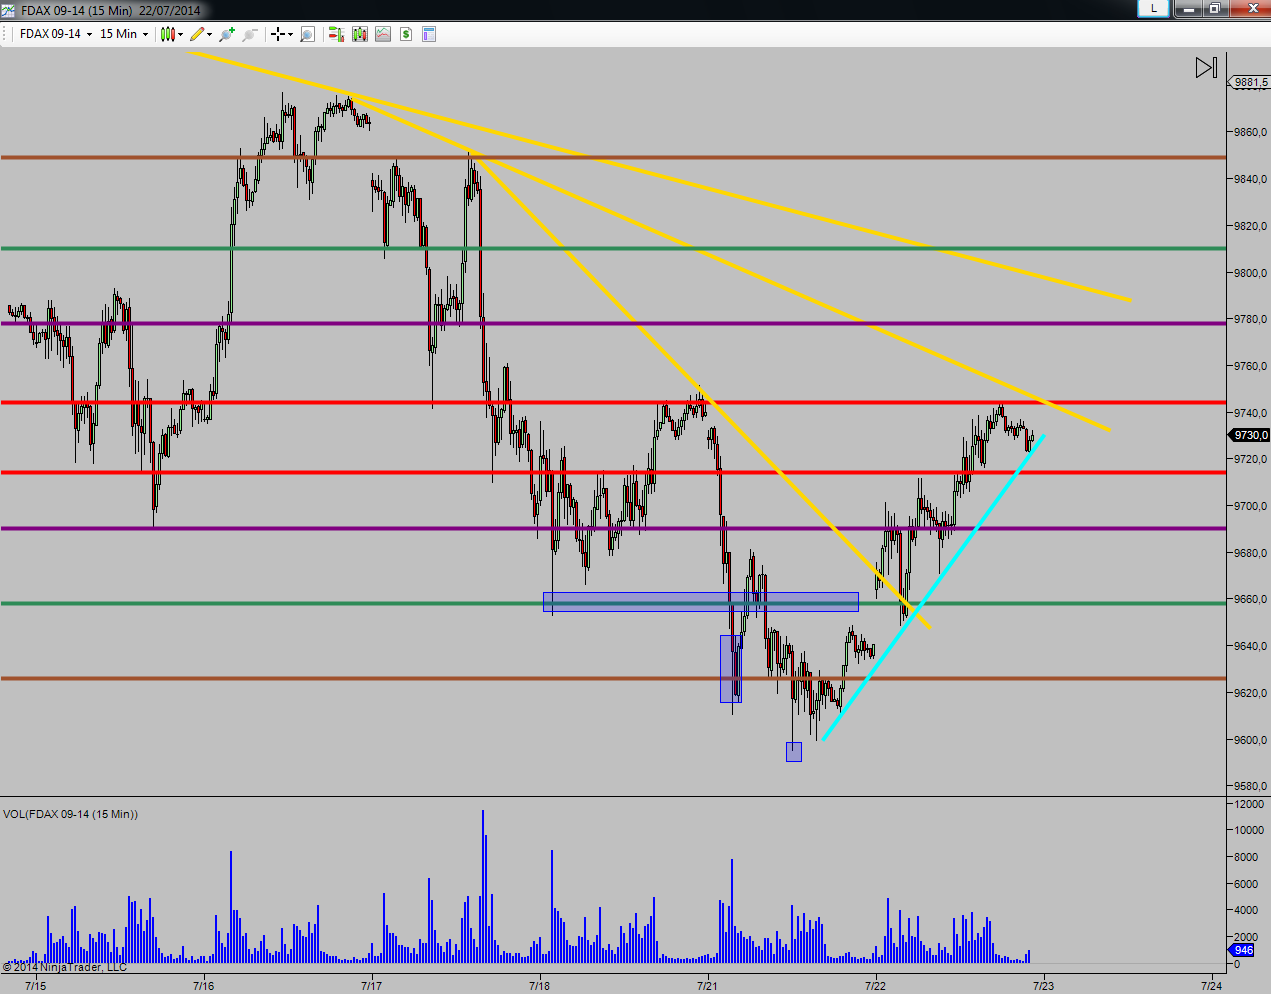Expand the cursor type dropdown arrow
1271x994 pixels.
(x=291, y=34)
